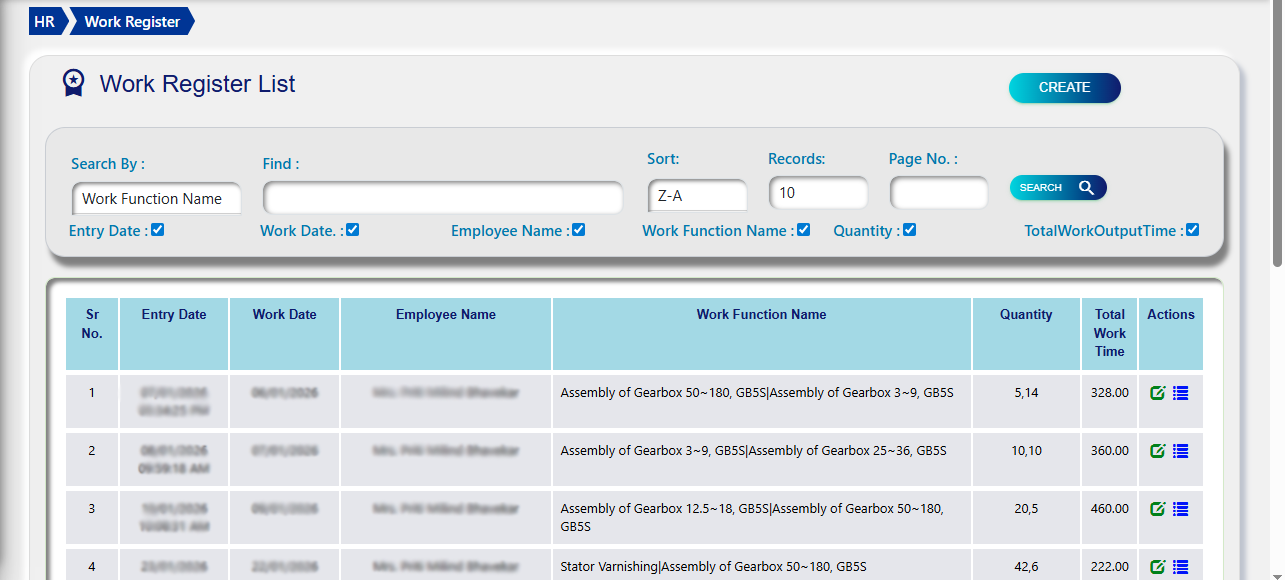This screenshot has width=1285, height=580.
Task: Change the Sort order from Z-A
Action: click(697, 194)
